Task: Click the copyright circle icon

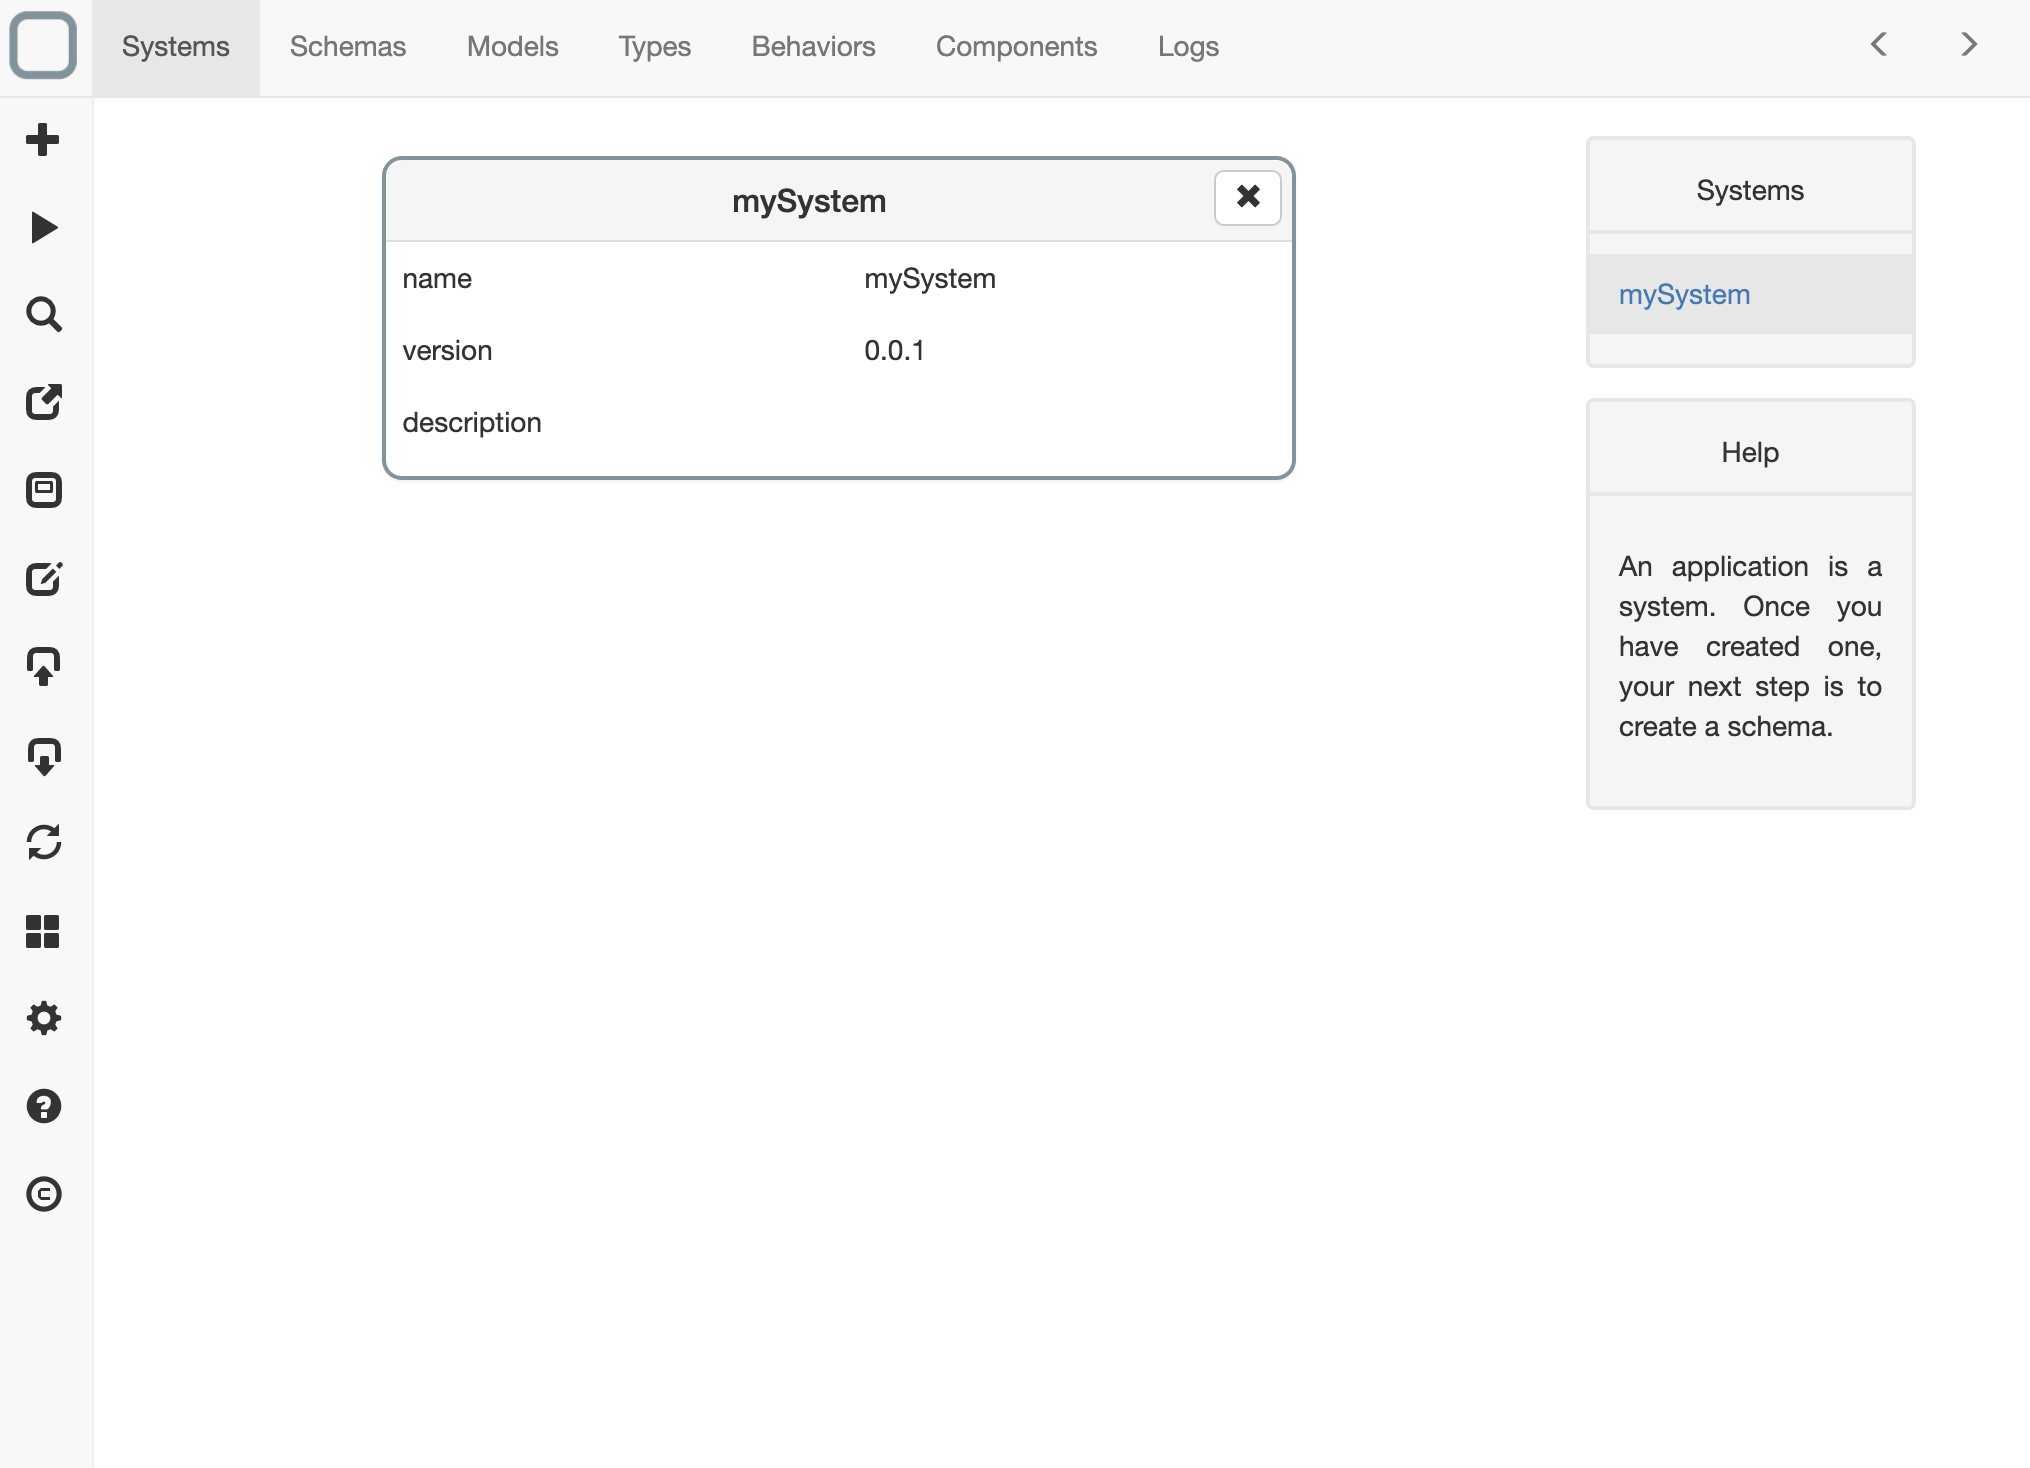Action: click(43, 1194)
